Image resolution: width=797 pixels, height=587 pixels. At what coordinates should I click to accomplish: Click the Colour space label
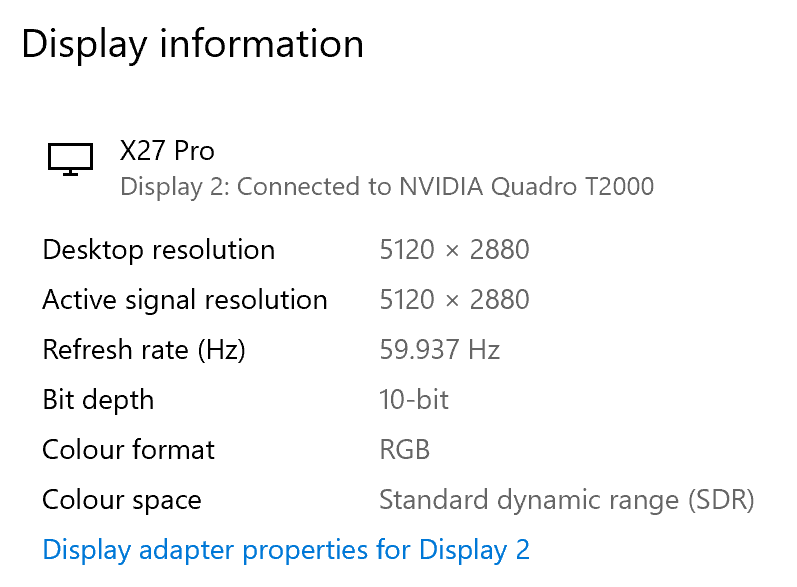click(x=121, y=500)
